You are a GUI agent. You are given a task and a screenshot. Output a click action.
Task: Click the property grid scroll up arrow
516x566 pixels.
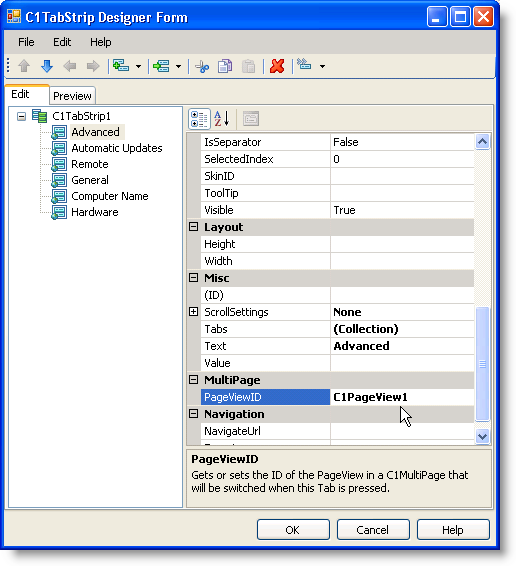[482, 142]
